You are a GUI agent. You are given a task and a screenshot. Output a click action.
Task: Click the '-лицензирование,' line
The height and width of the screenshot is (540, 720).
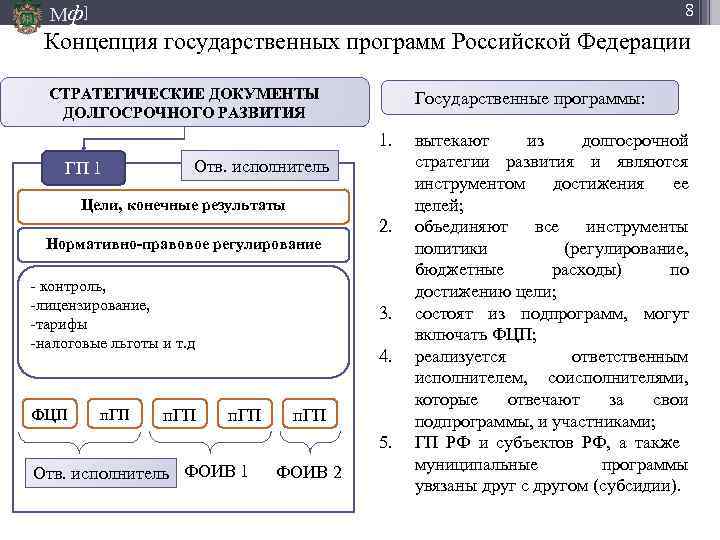pyautogui.click(x=90, y=306)
